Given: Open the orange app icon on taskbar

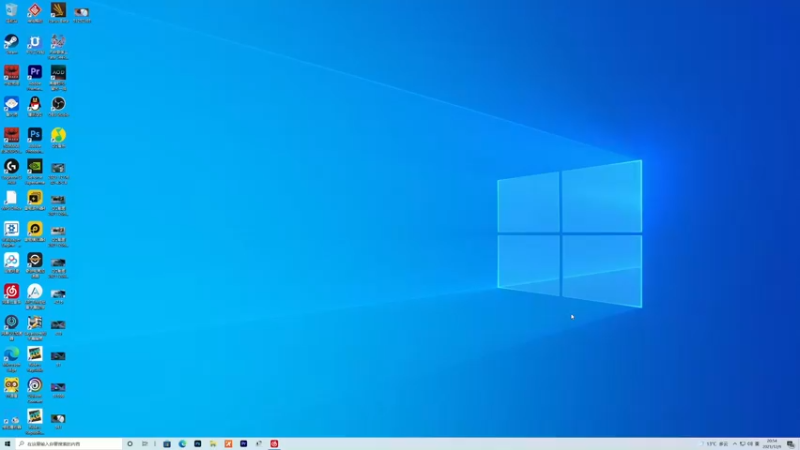Looking at the screenshot, I should 228,444.
